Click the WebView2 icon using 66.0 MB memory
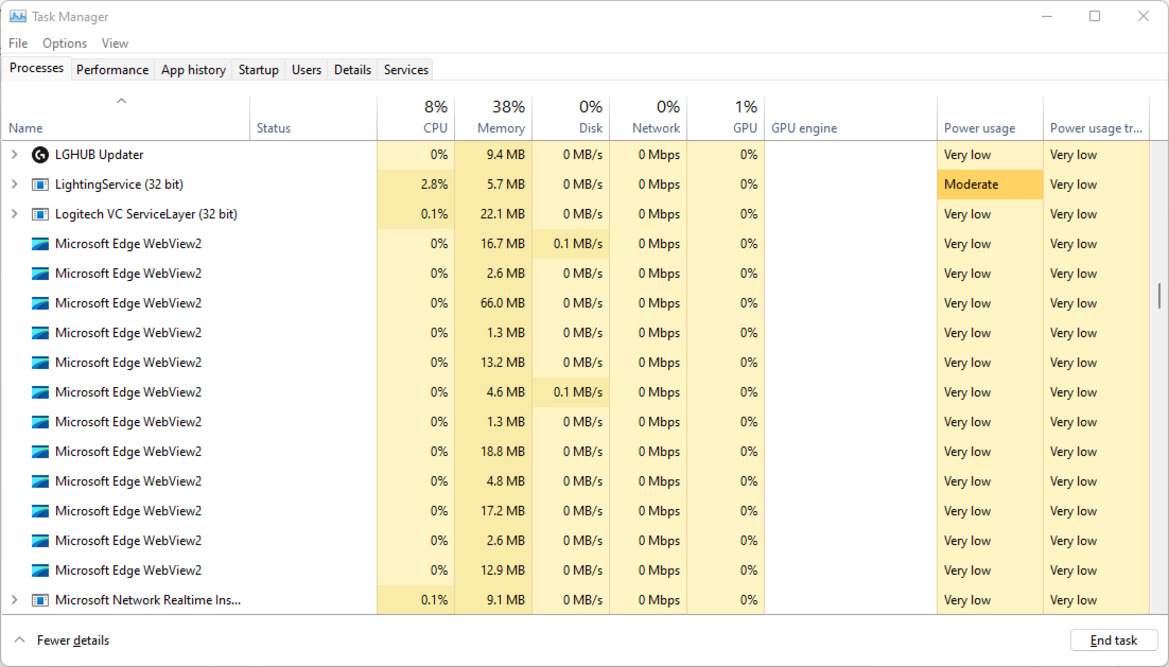The height and width of the screenshot is (667, 1169). (41, 302)
